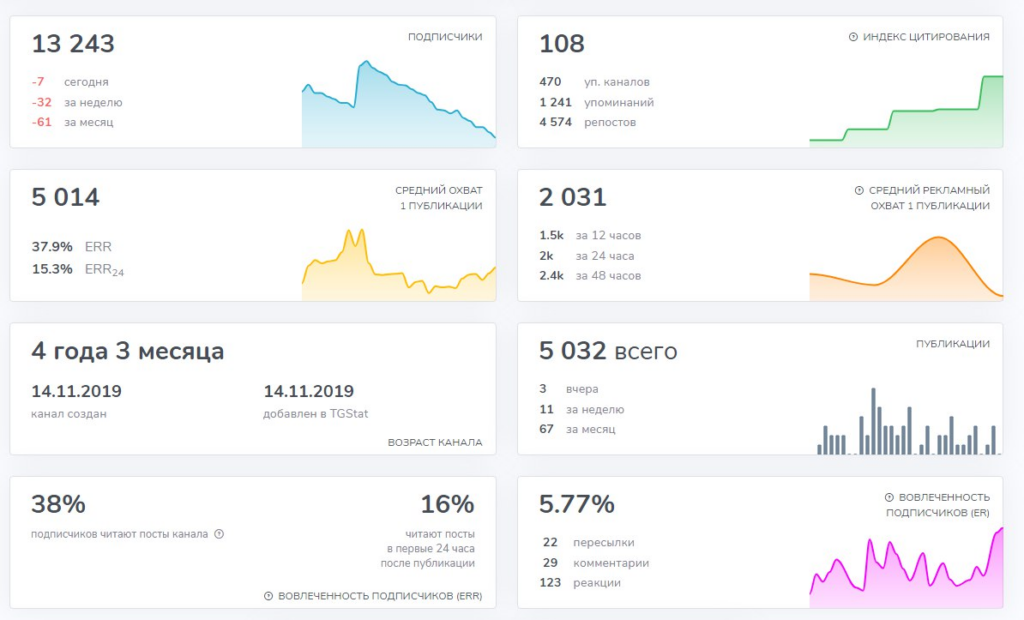Select subscriber count 13 243
The height and width of the screenshot is (620, 1024).
point(73,44)
